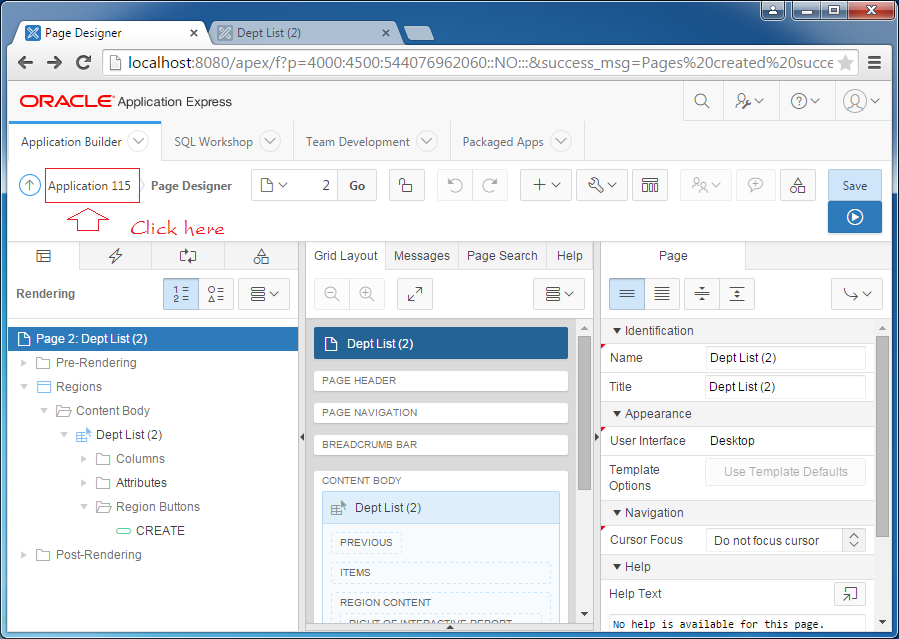The width and height of the screenshot is (899, 639).
Task: Collapse the Regions tree node
Action: [24, 387]
